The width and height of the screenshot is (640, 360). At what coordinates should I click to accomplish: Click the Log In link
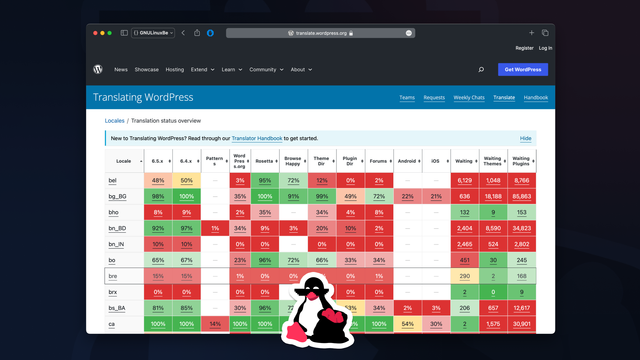pyautogui.click(x=545, y=48)
